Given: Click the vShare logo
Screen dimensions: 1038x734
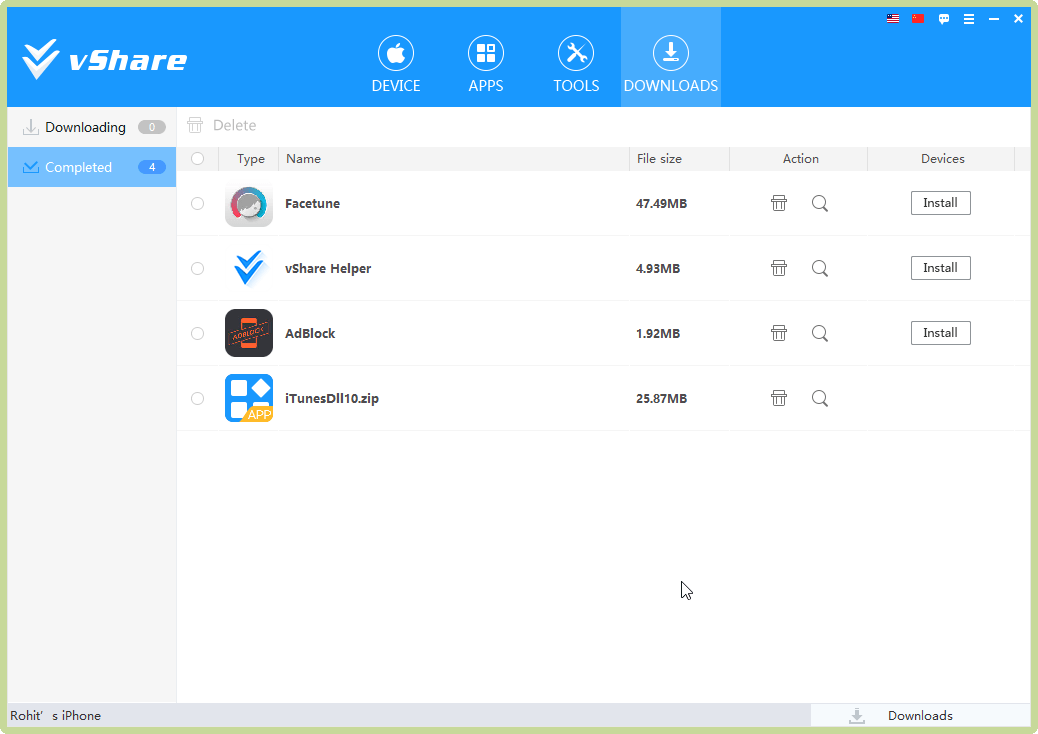Looking at the screenshot, I should coord(105,60).
